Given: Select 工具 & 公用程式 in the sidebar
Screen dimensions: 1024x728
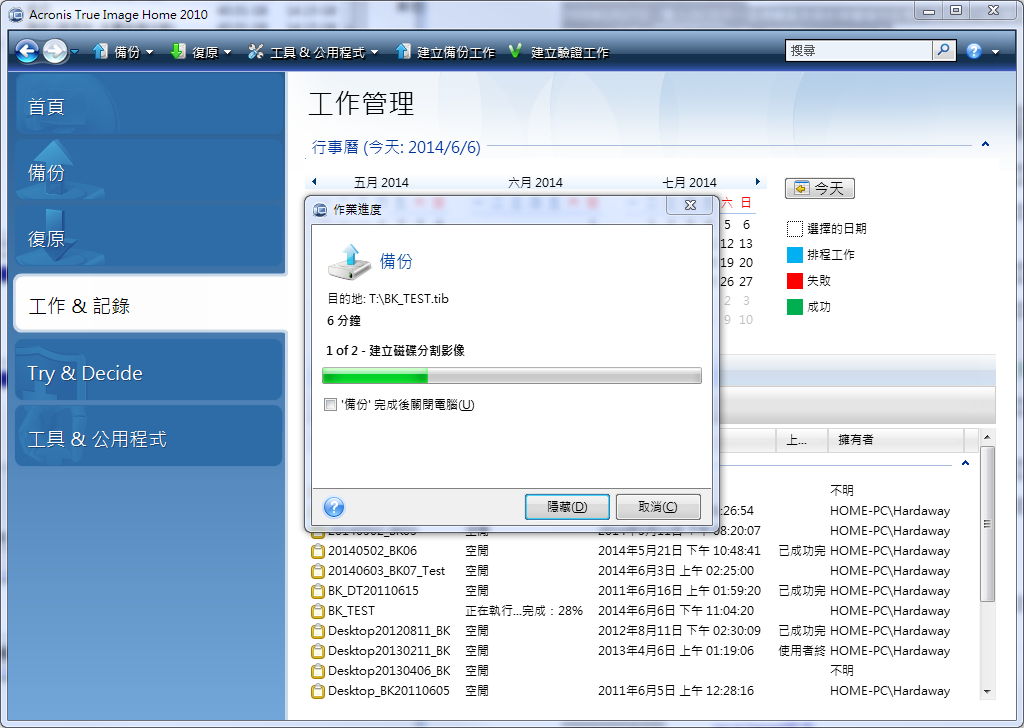Looking at the screenshot, I should click(x=150, y=437).
